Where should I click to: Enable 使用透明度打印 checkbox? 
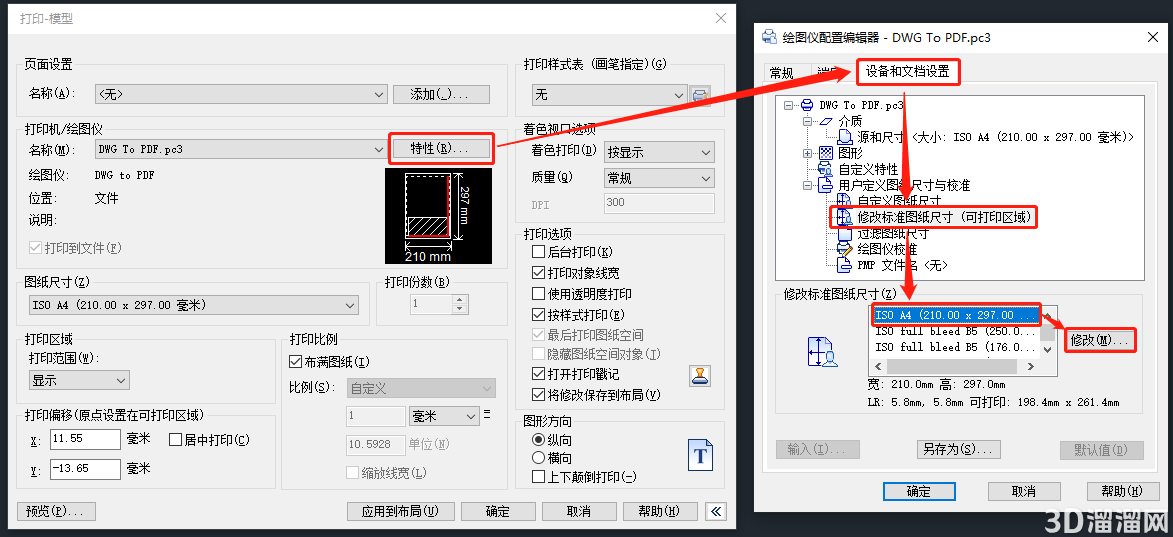click(x=538, y=294)
